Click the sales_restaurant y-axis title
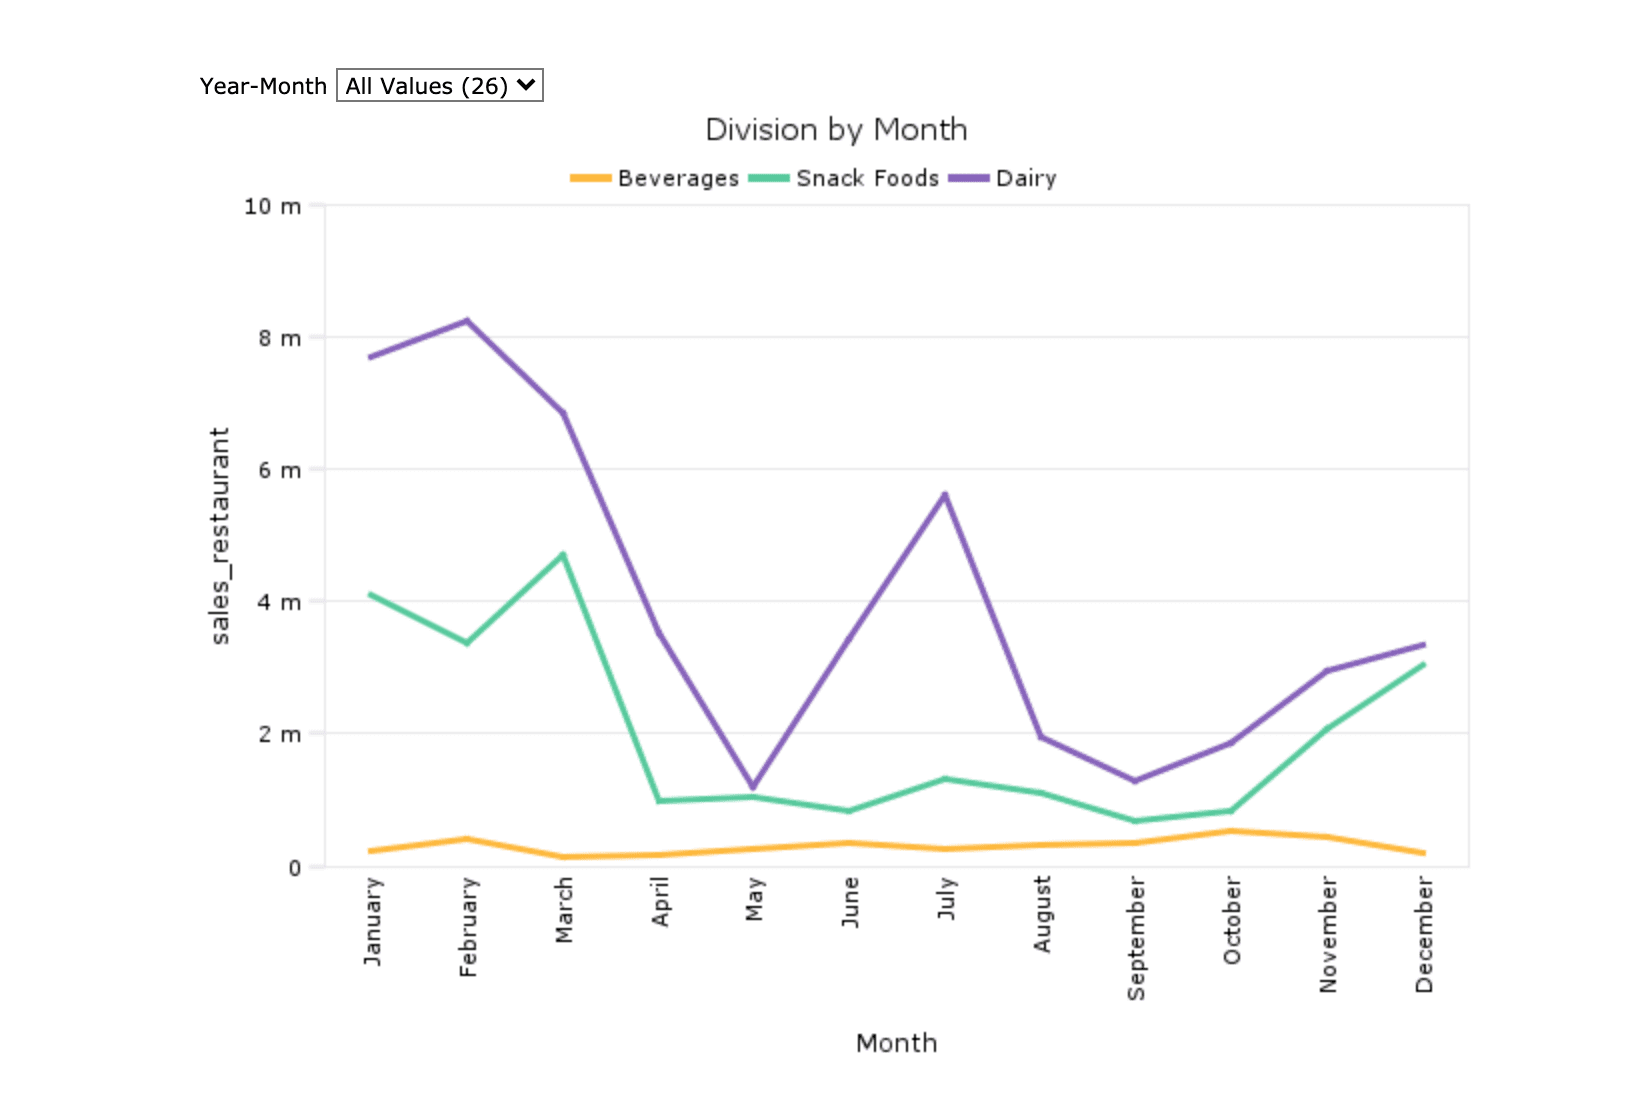The width and height of the screenshot is (1652, 1108). (220, 536)
